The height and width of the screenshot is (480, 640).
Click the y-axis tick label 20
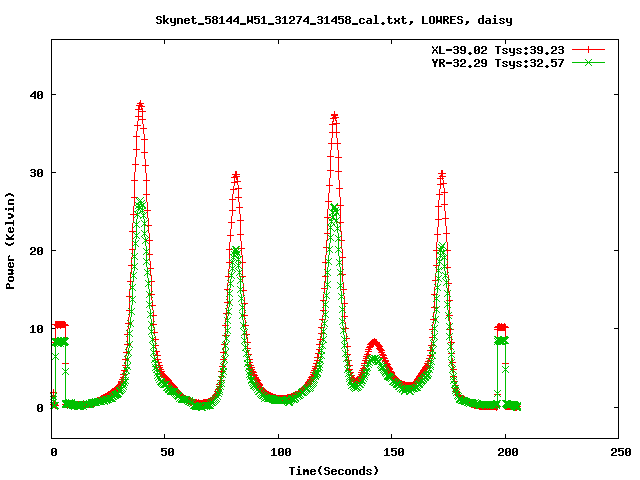[x=36, y=251]
